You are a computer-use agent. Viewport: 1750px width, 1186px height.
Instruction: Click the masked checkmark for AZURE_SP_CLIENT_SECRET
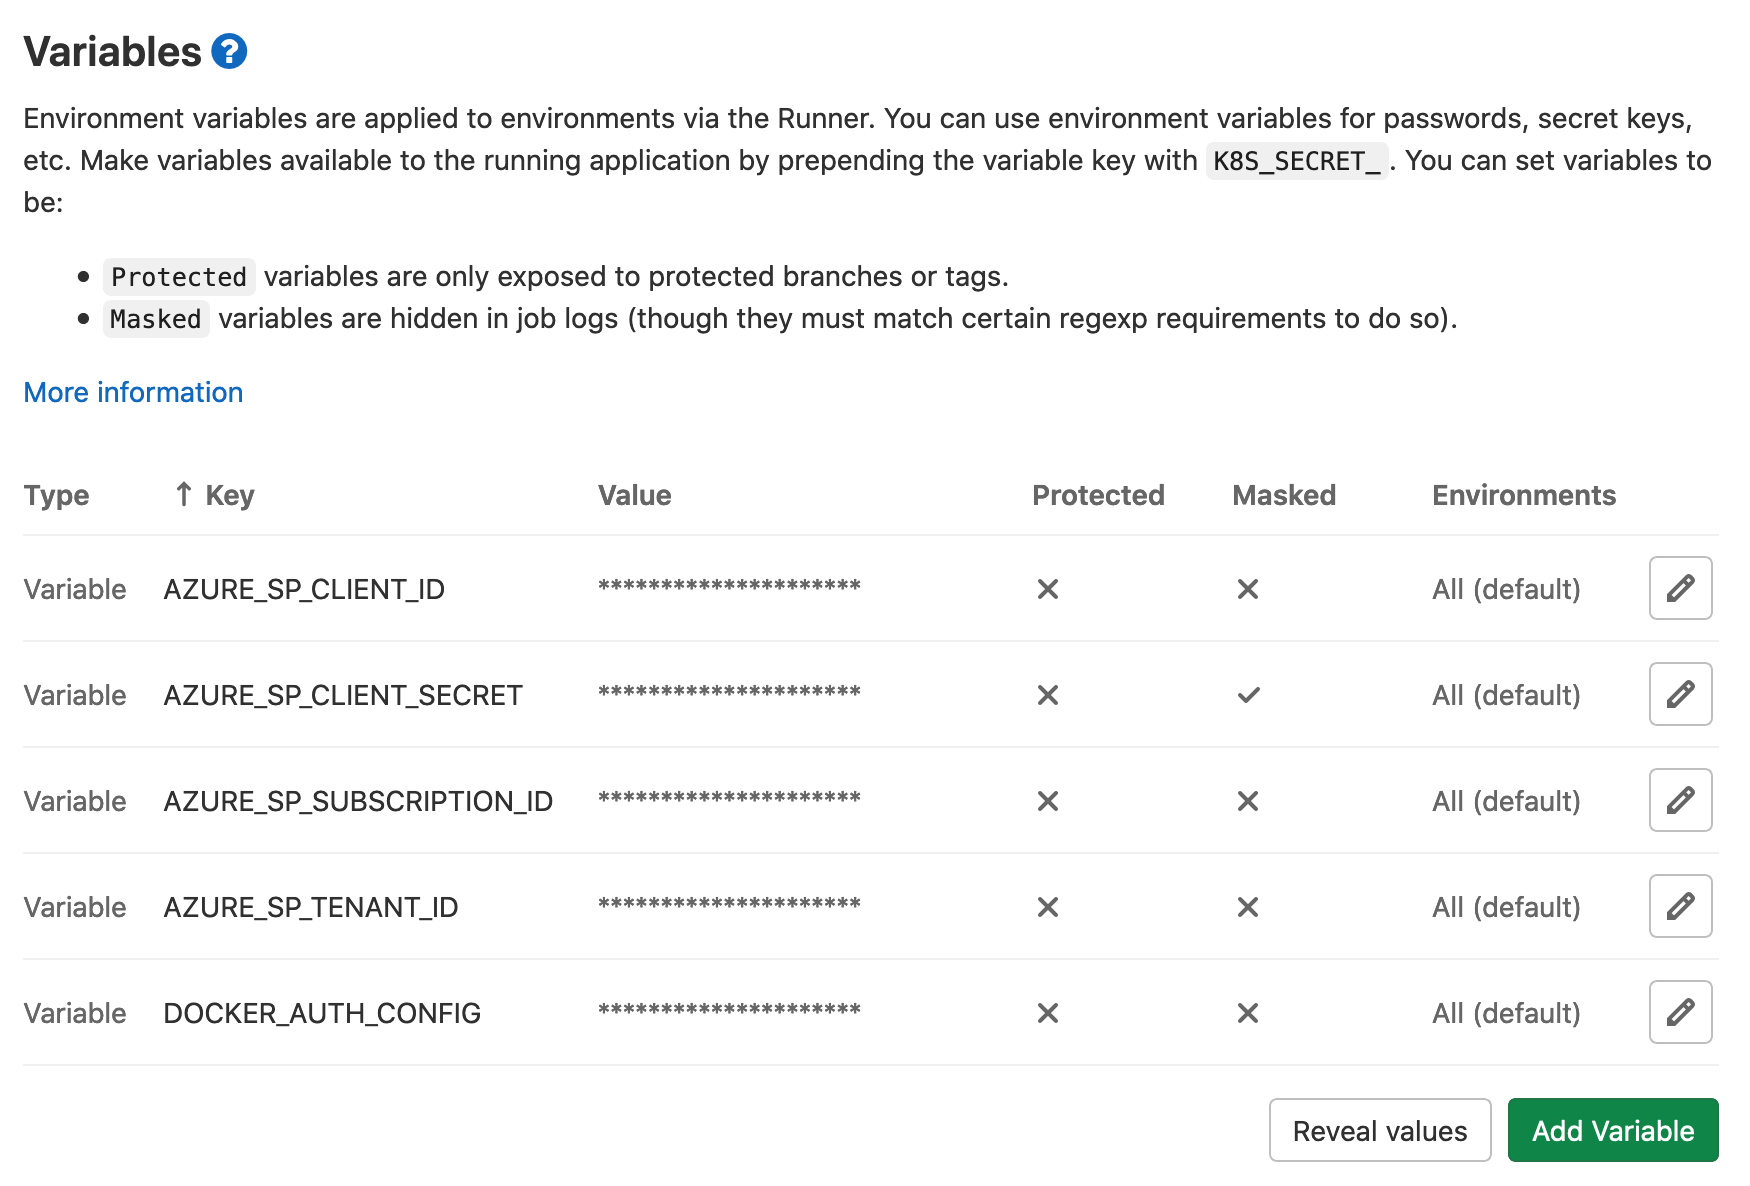1247,694
